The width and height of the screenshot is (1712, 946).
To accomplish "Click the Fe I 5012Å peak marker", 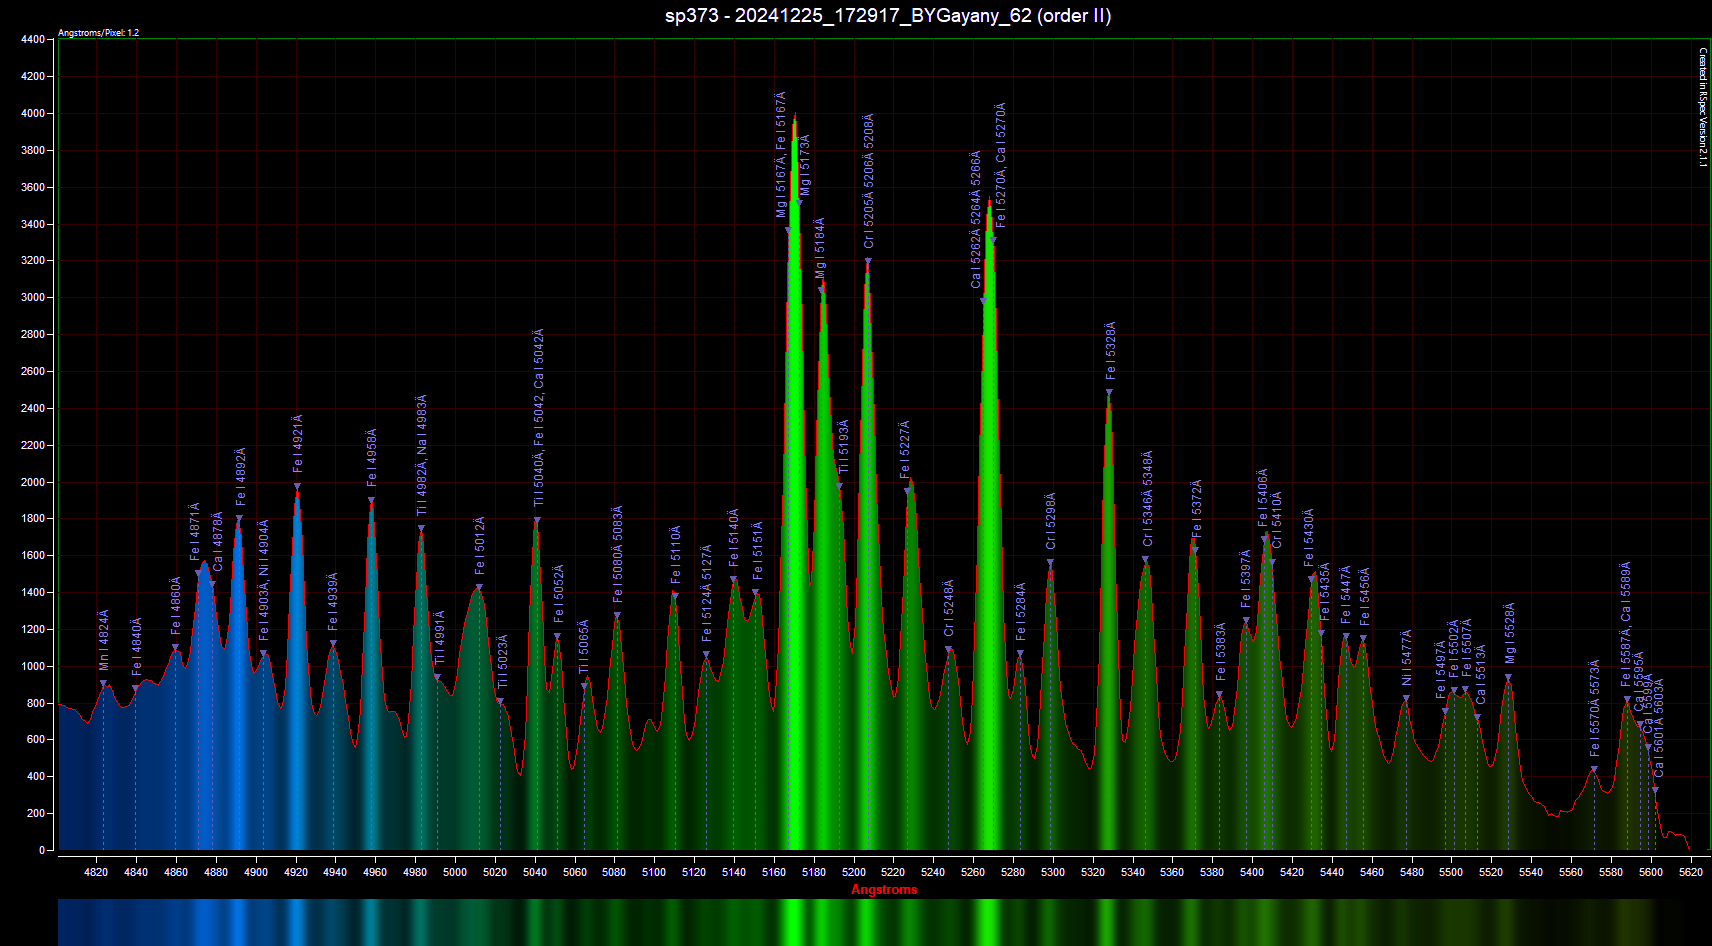I will [479, 588].
